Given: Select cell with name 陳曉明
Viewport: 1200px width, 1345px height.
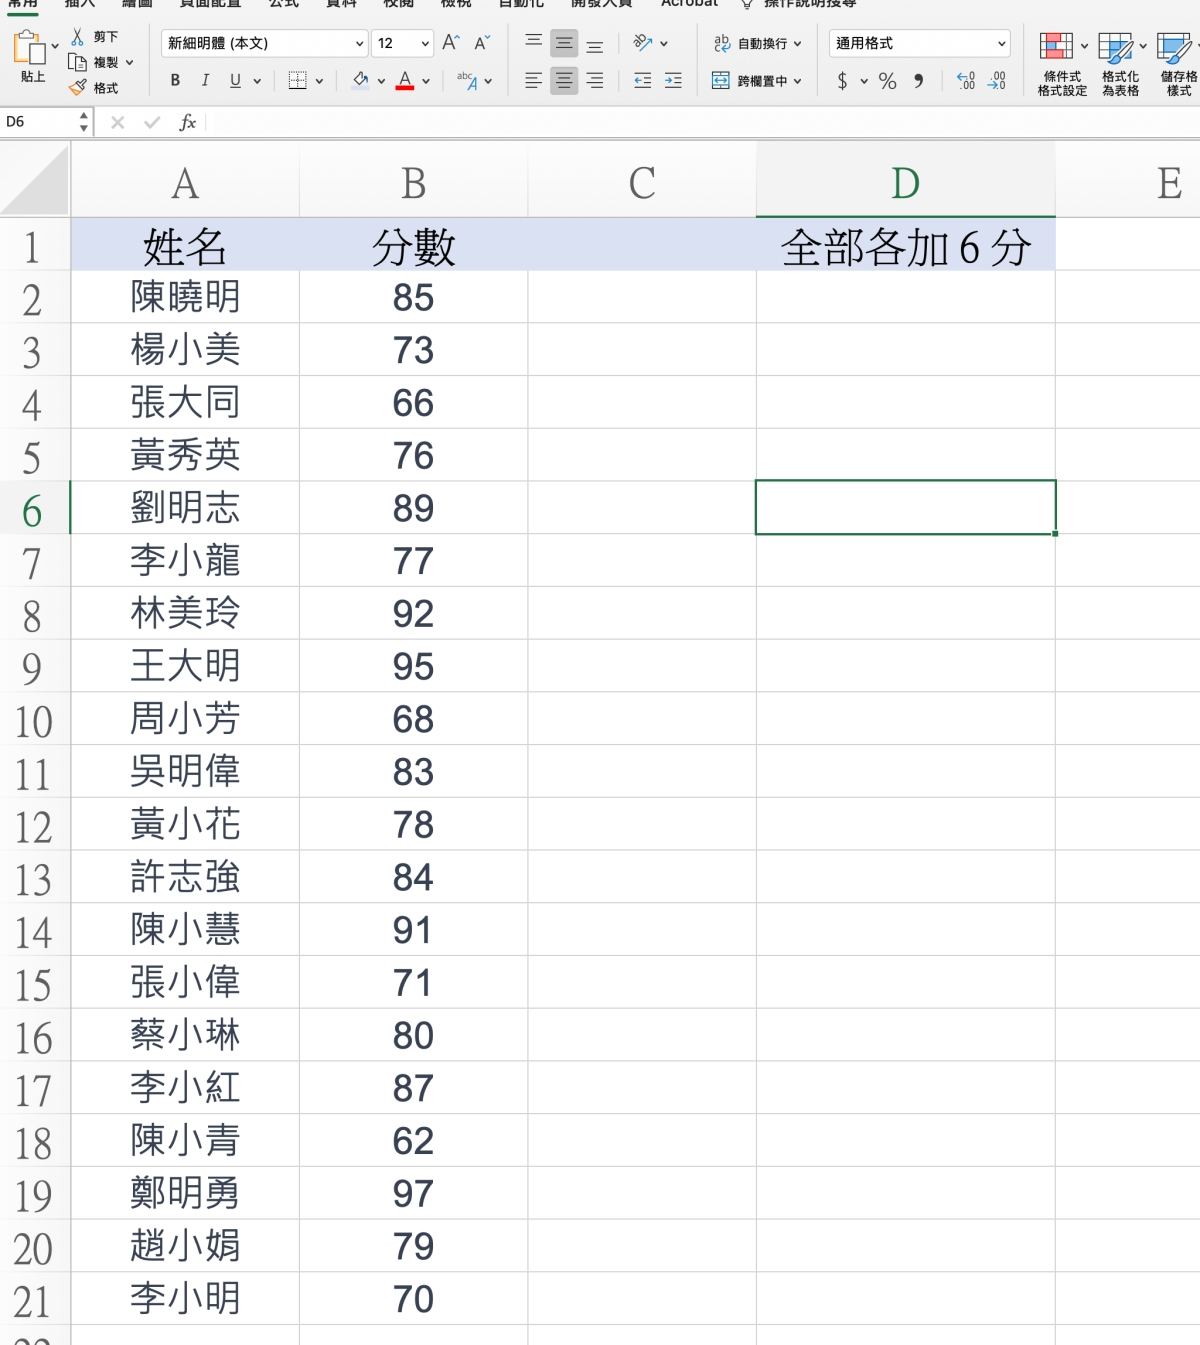Looking at the screenshot, I should 185,297.
